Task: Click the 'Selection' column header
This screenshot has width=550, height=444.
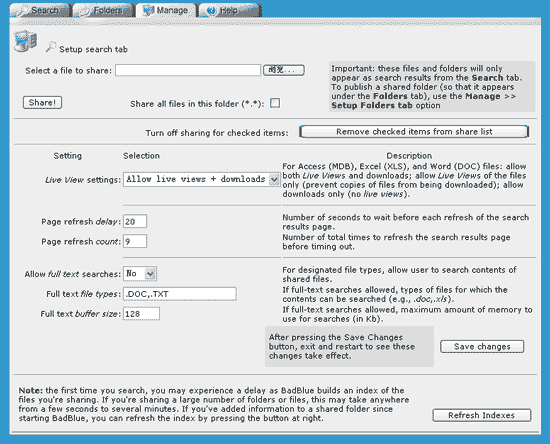Action: (x=141, y=156)
